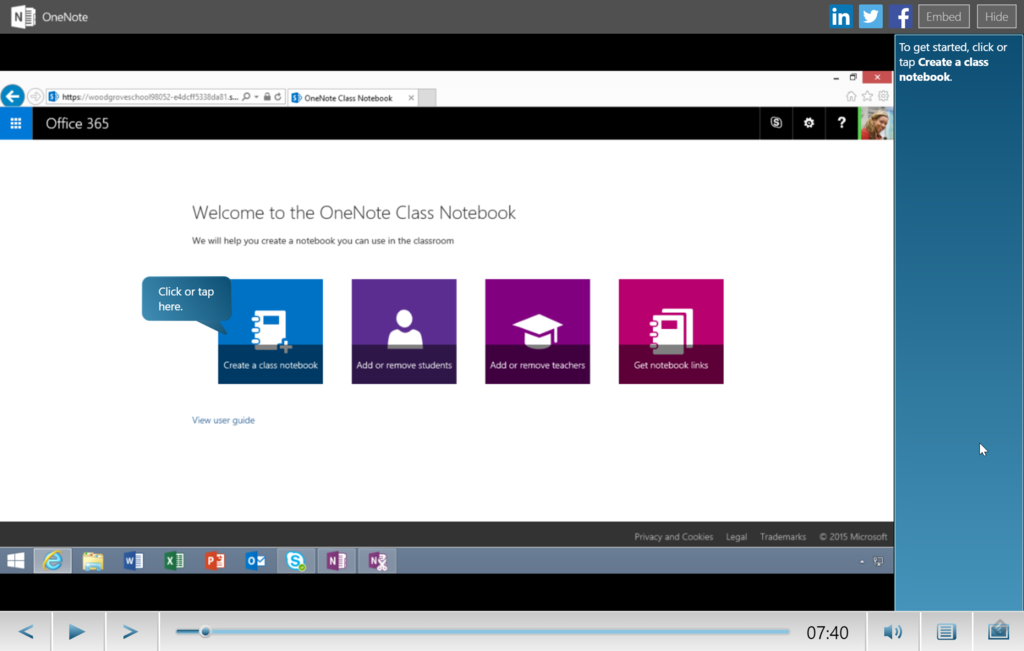Screen dimensions: 1024x651
Task: Open Skype from the taskbar
Action: coord(295,561)
